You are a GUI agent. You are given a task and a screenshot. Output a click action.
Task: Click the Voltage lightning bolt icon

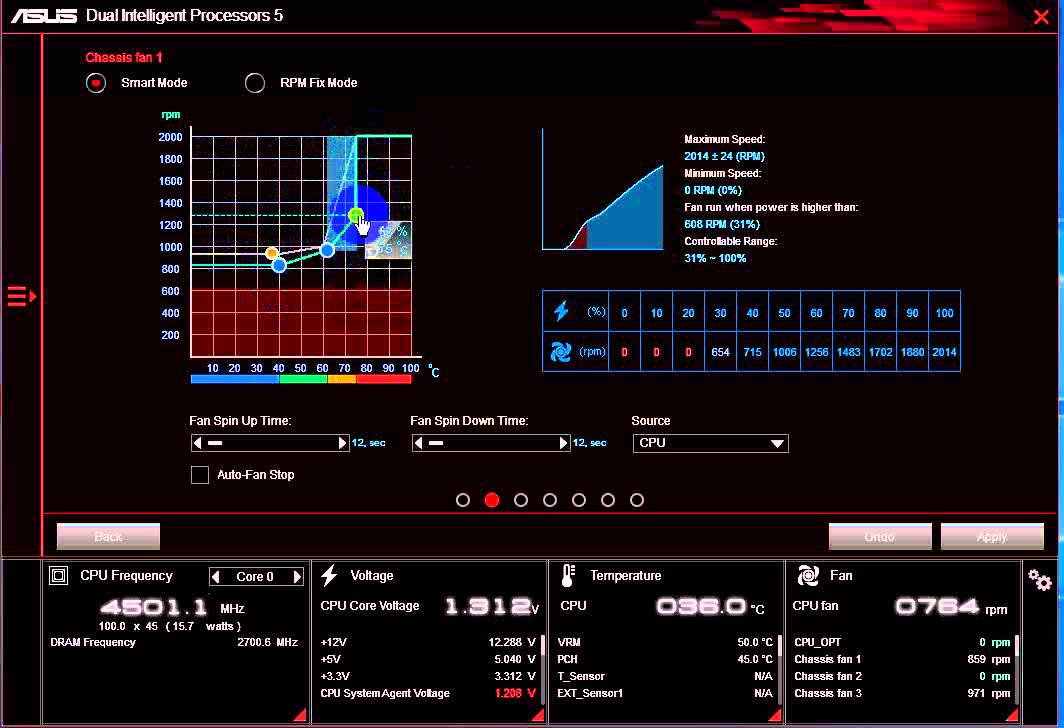[x=329, y=575]
